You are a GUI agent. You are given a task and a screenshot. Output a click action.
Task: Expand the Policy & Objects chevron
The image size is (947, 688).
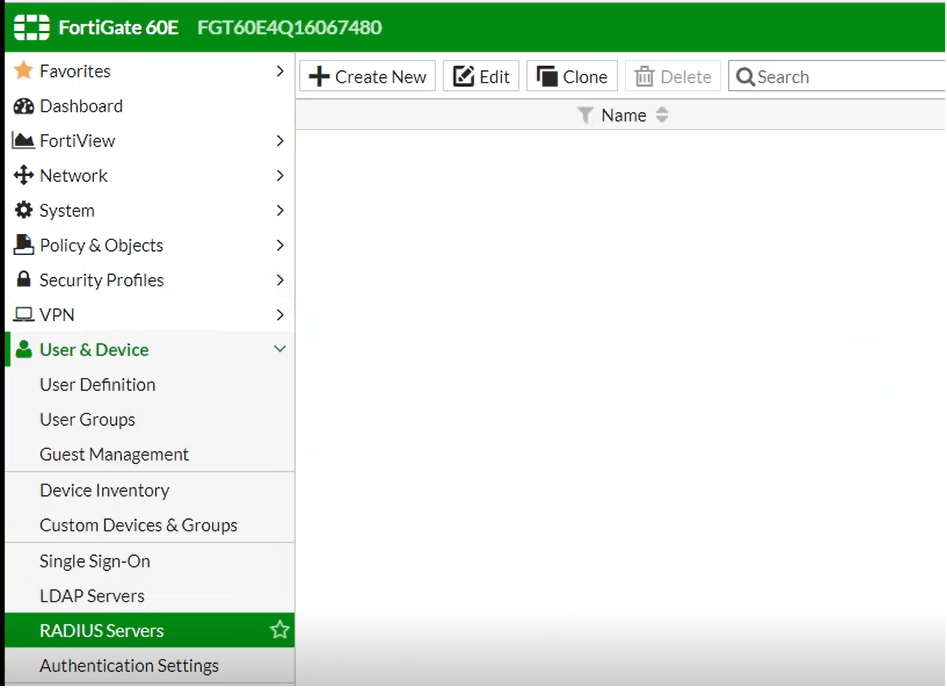[280, 246]
